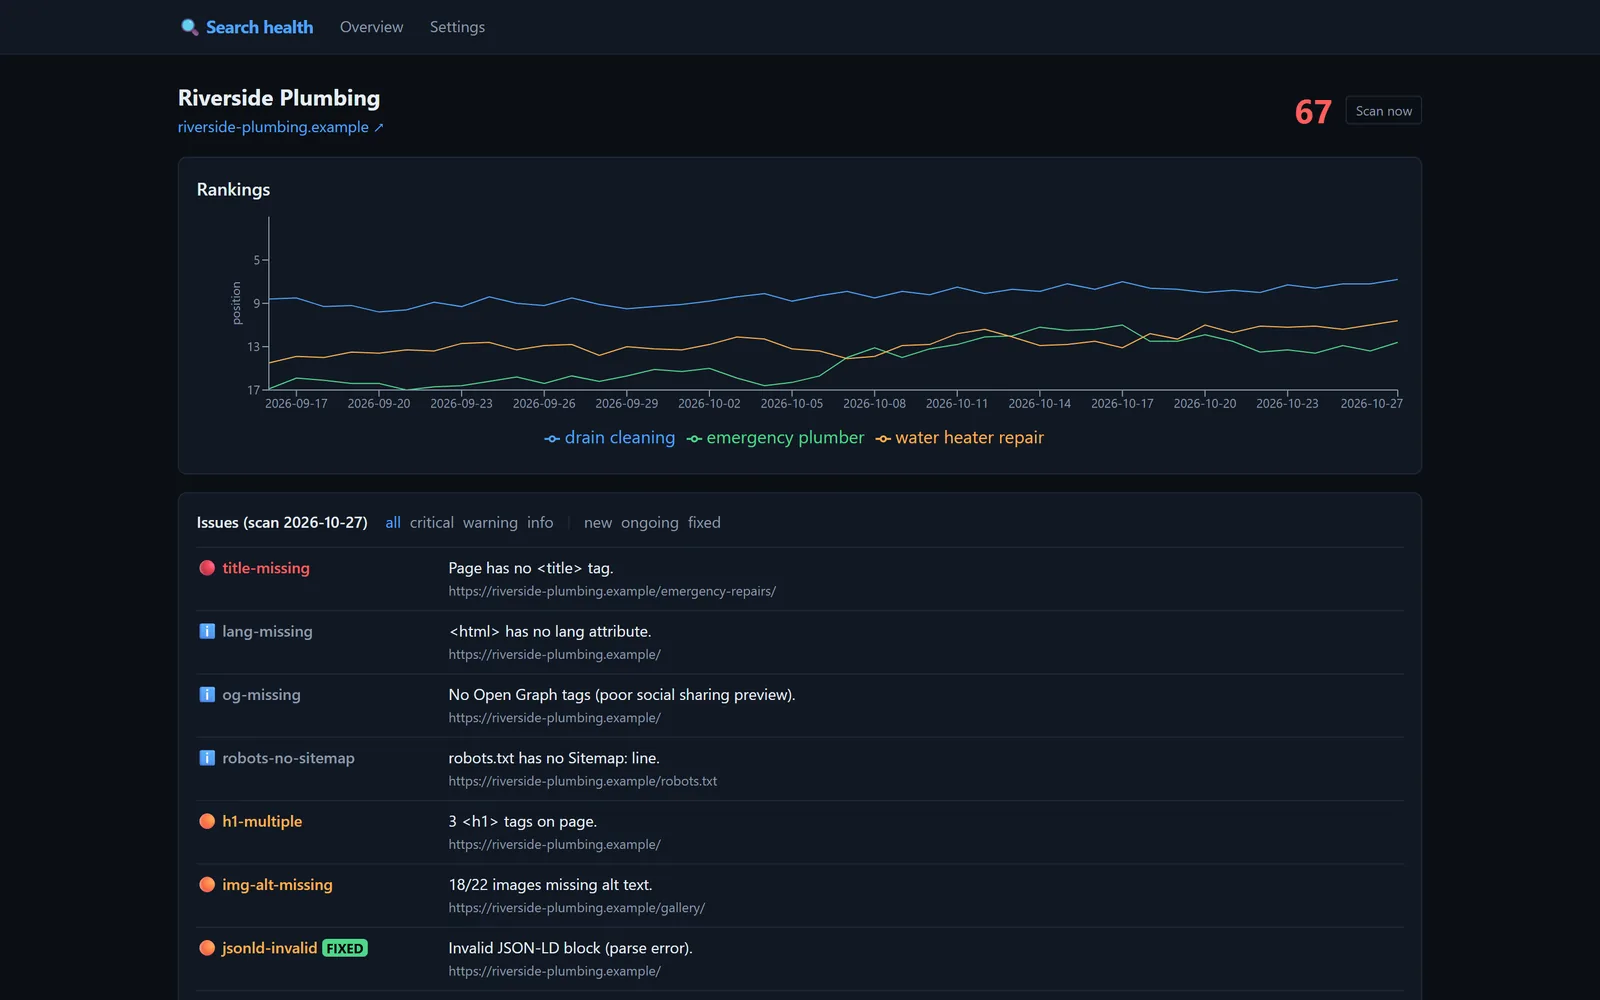Click the 'Page has no <title> tag.' description

531,568
